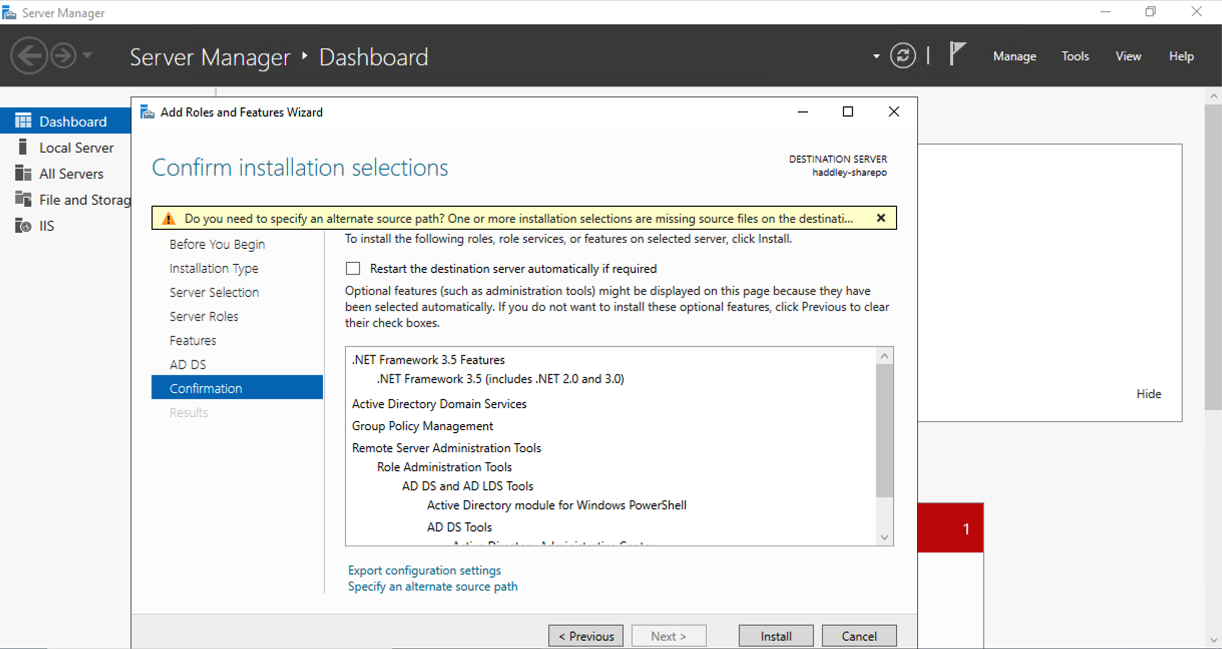
Task: Click the Server Manager window scroll up arrow
Action: [x=1213, y=95]
